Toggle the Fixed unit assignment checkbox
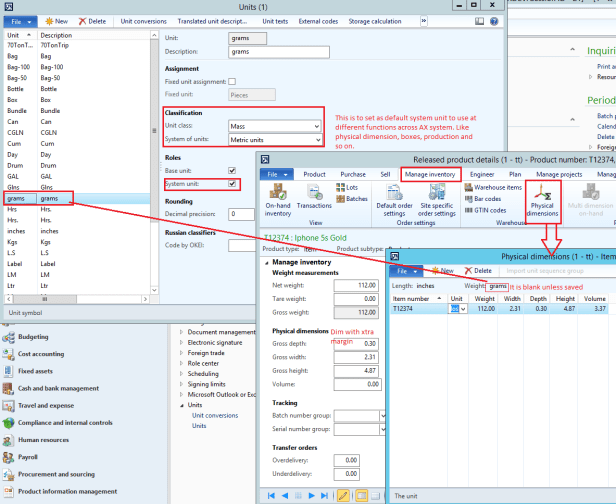This screenshot has width=616, height=504. coord(233,81)
